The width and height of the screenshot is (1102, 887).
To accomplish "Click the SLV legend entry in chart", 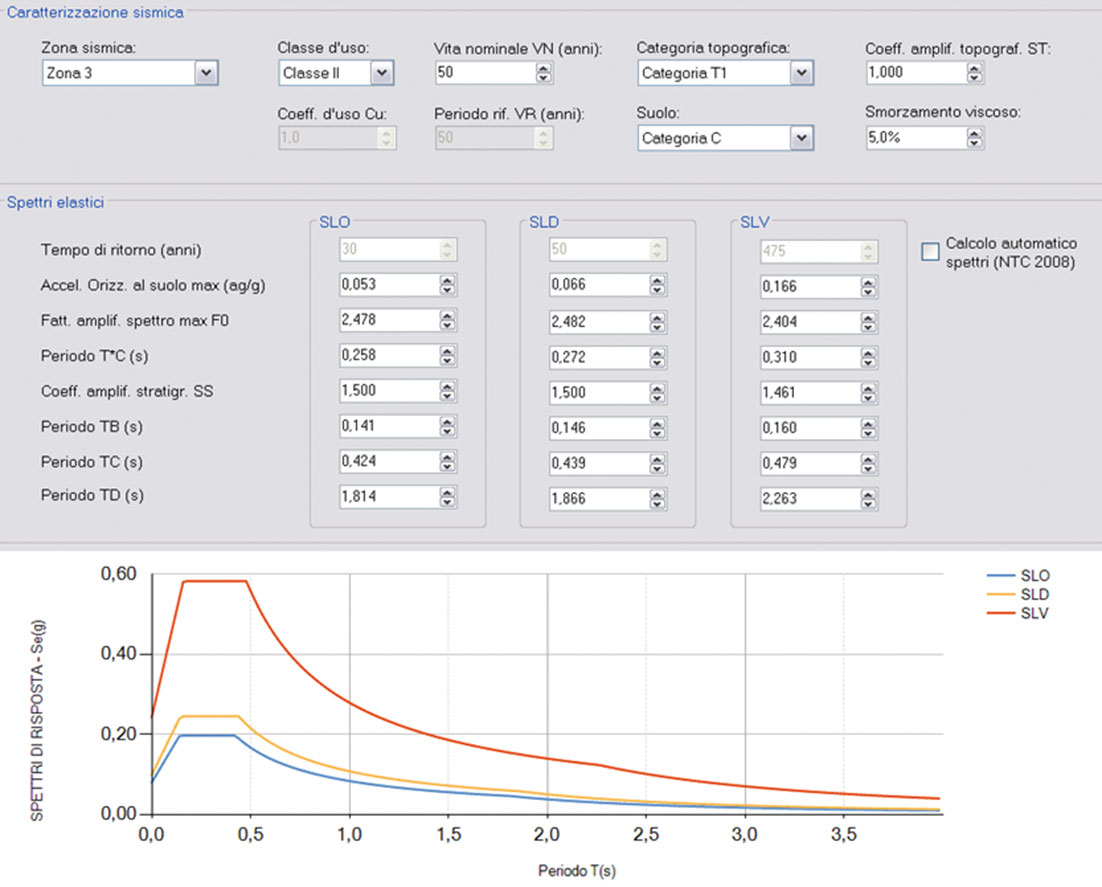I will (1018, 614).
